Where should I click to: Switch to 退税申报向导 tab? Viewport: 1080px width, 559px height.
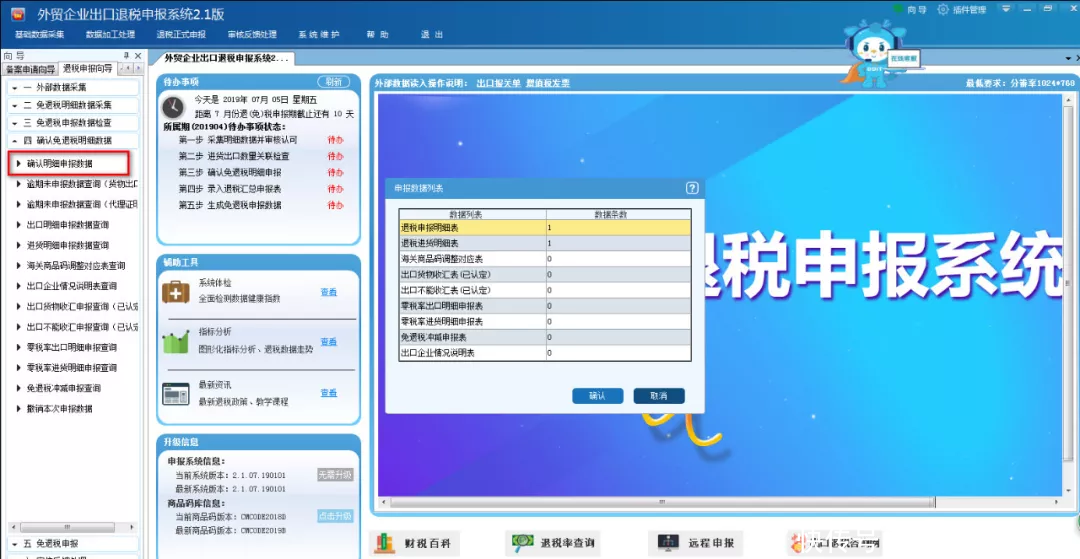(87, 68)
